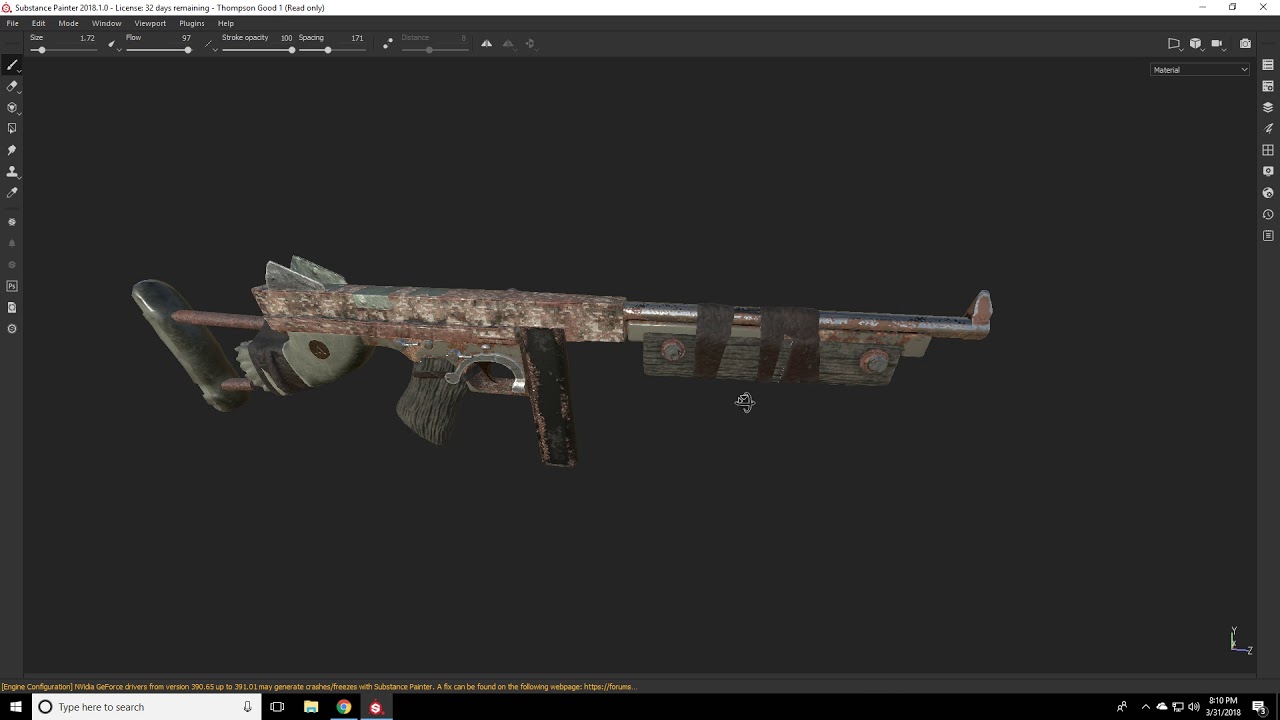This screenshot has height=720, width=1280.
Task: Click the Flow slider
Action: point(158,50)
